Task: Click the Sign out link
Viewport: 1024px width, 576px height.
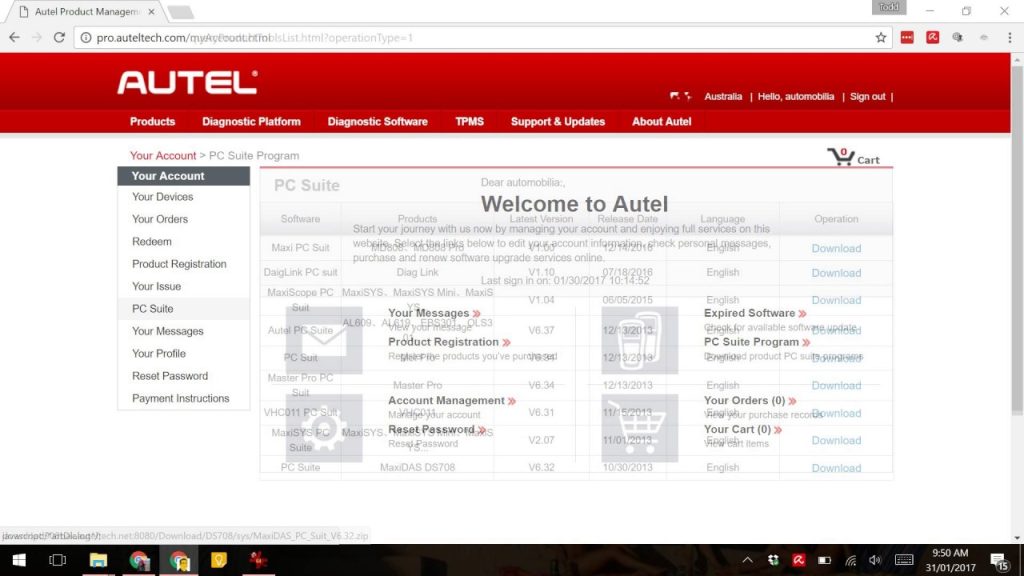Action: [x=867, y=96]
